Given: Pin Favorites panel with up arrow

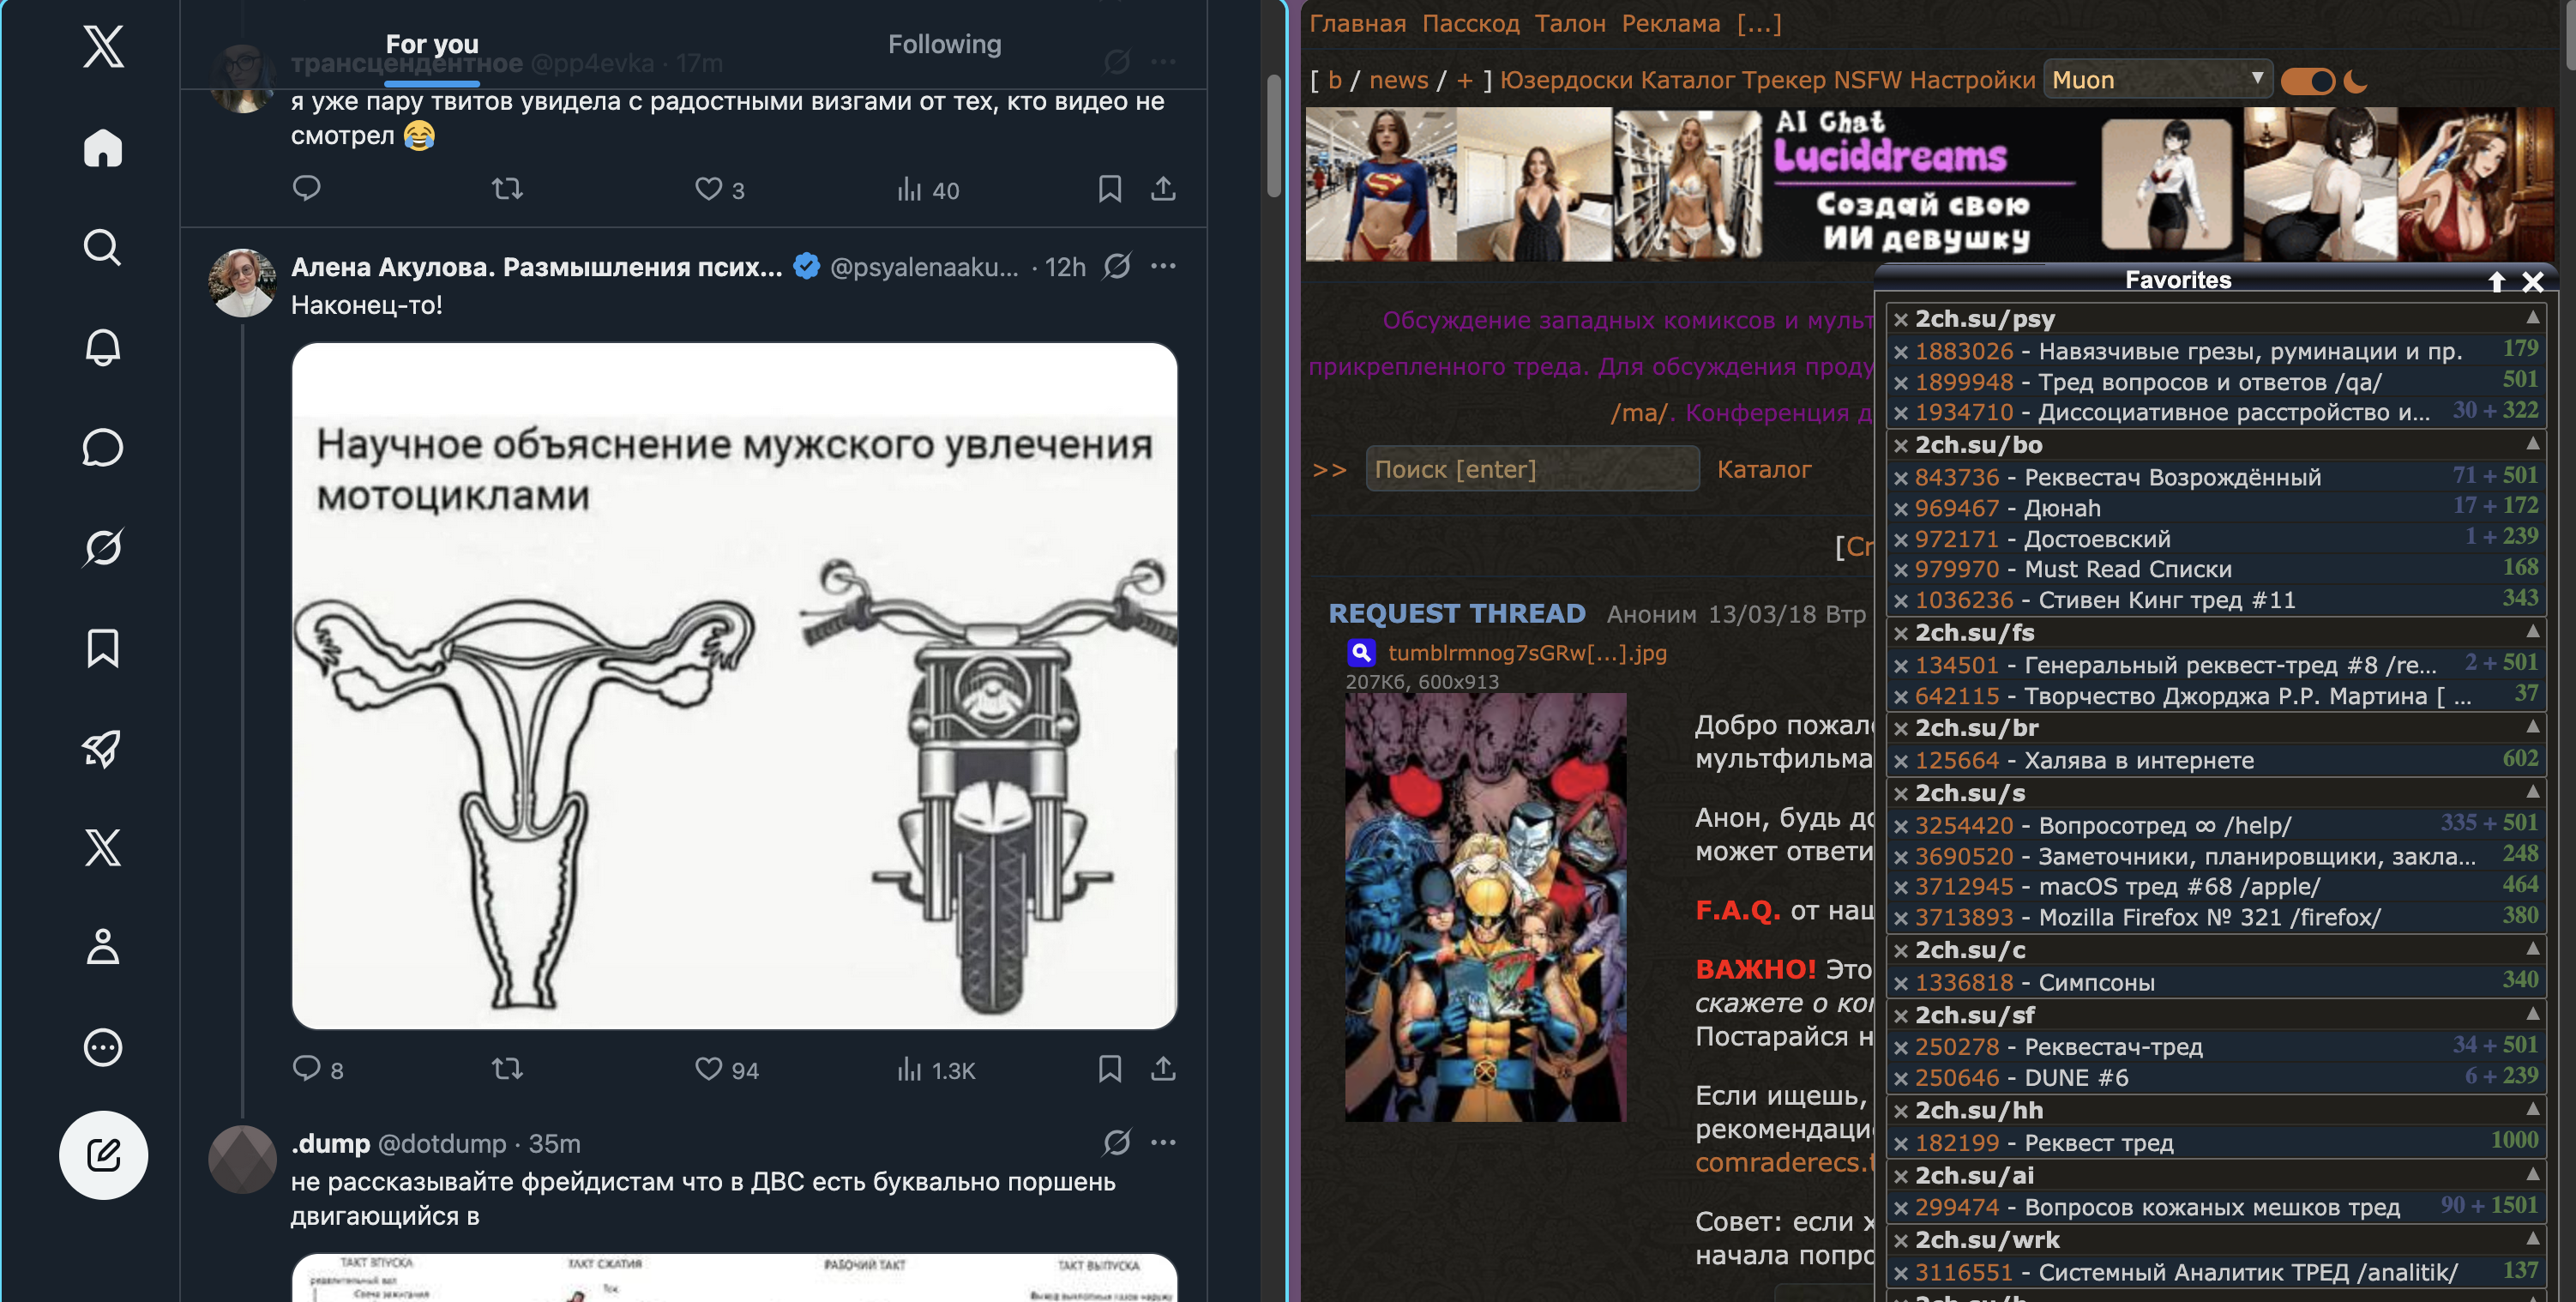Looking at the screenshot, I should point(2496,281).
